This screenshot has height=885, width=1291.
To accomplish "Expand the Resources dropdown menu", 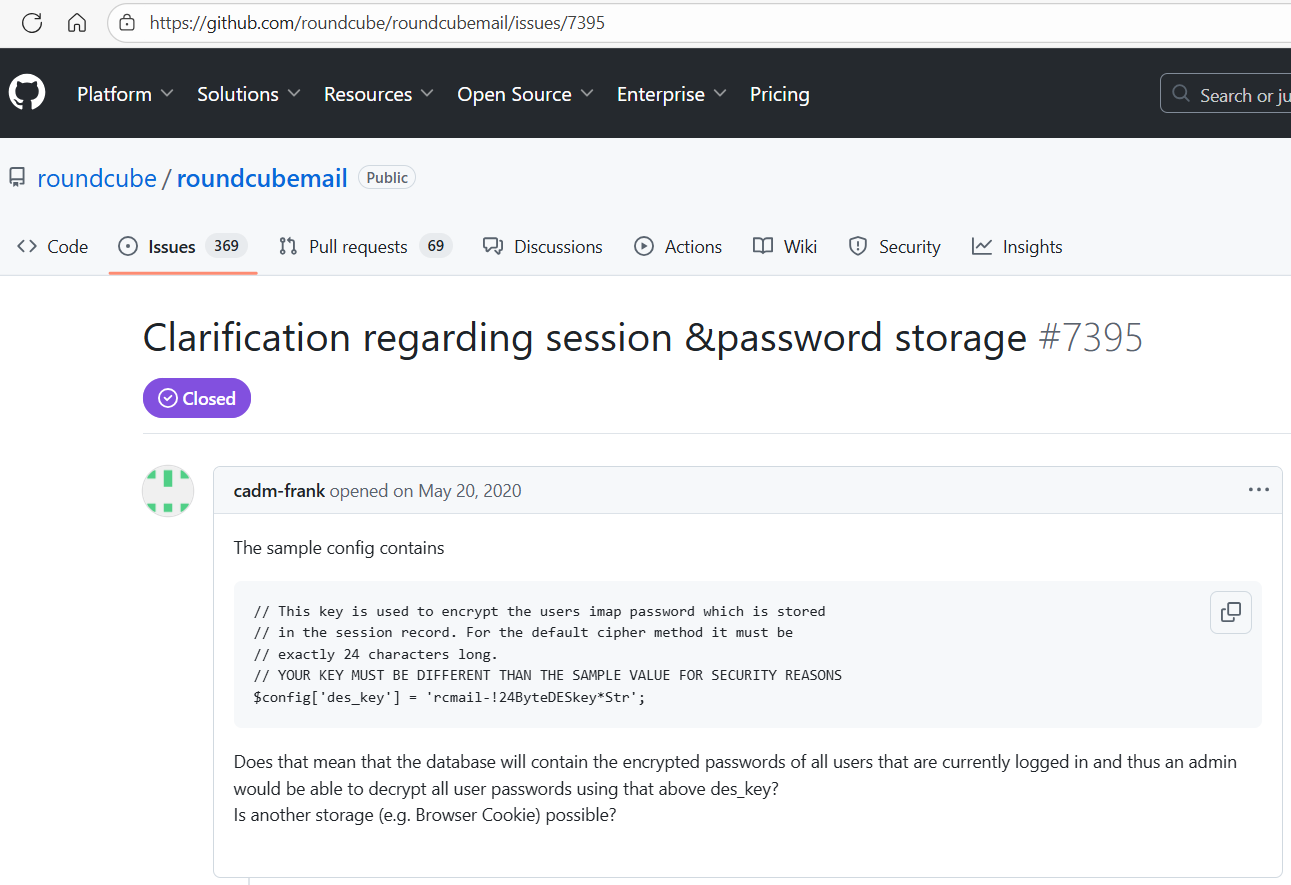I will tap(378, 94).
